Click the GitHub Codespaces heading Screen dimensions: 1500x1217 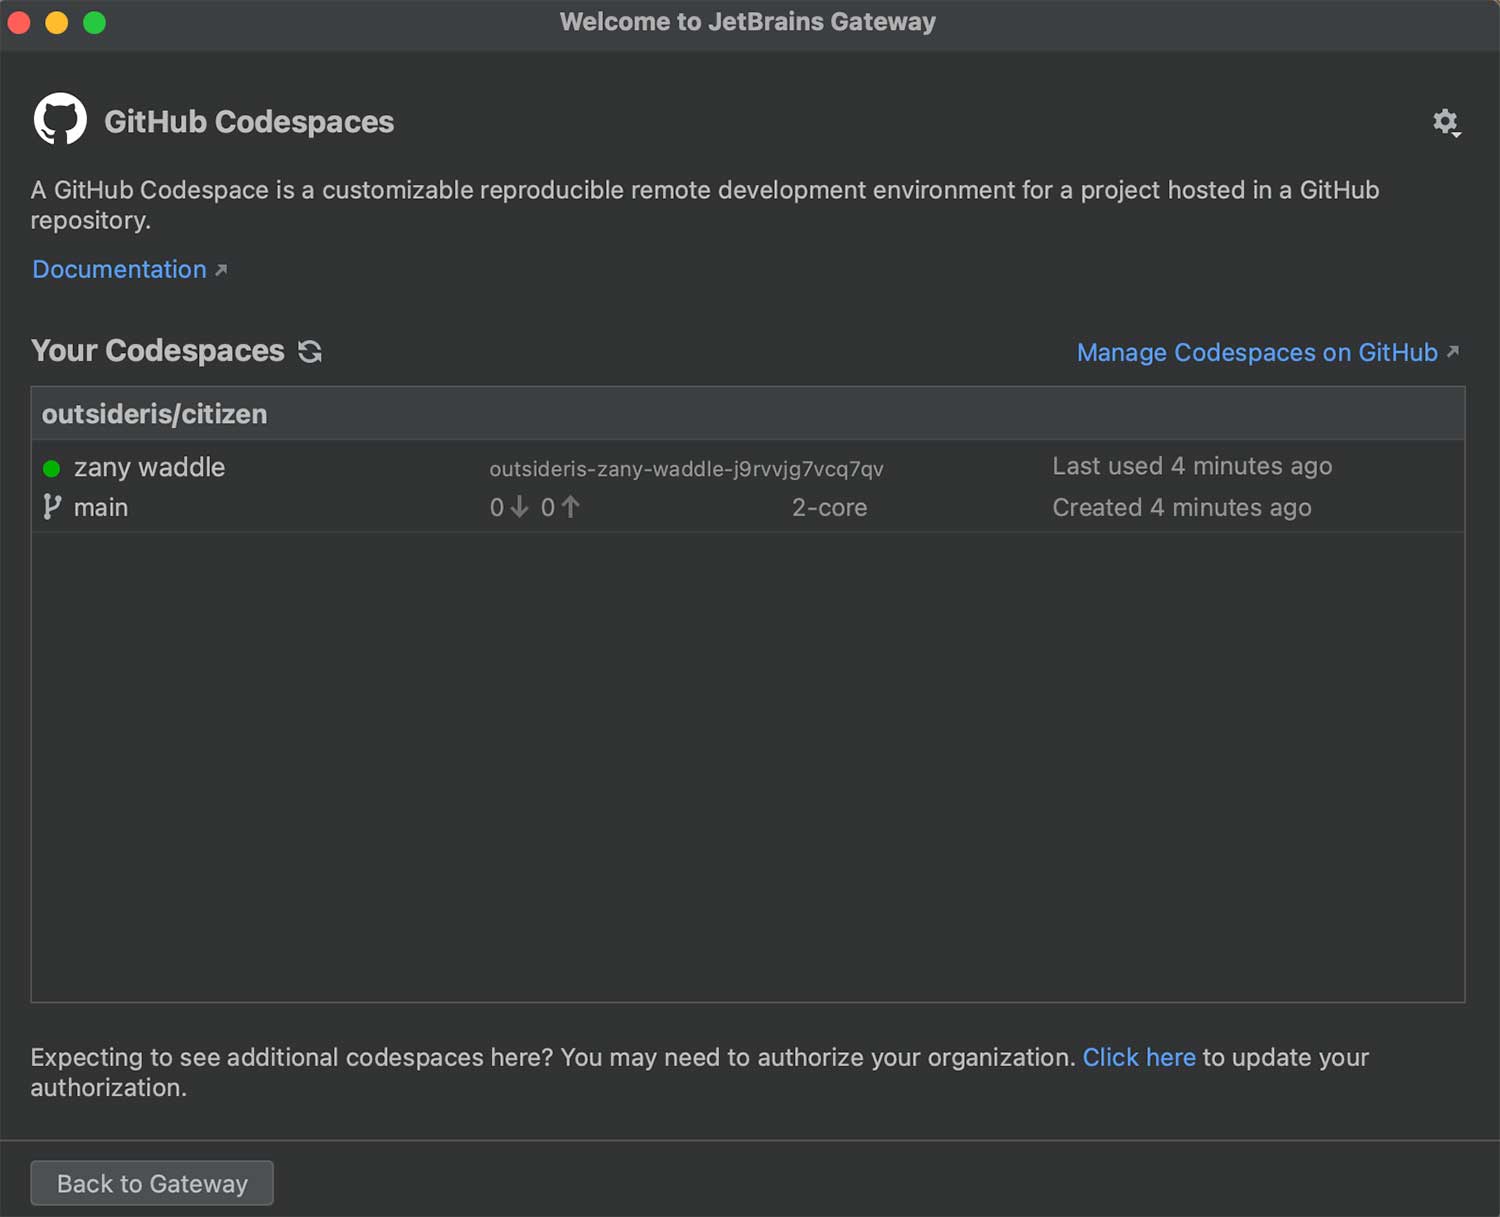249,122
